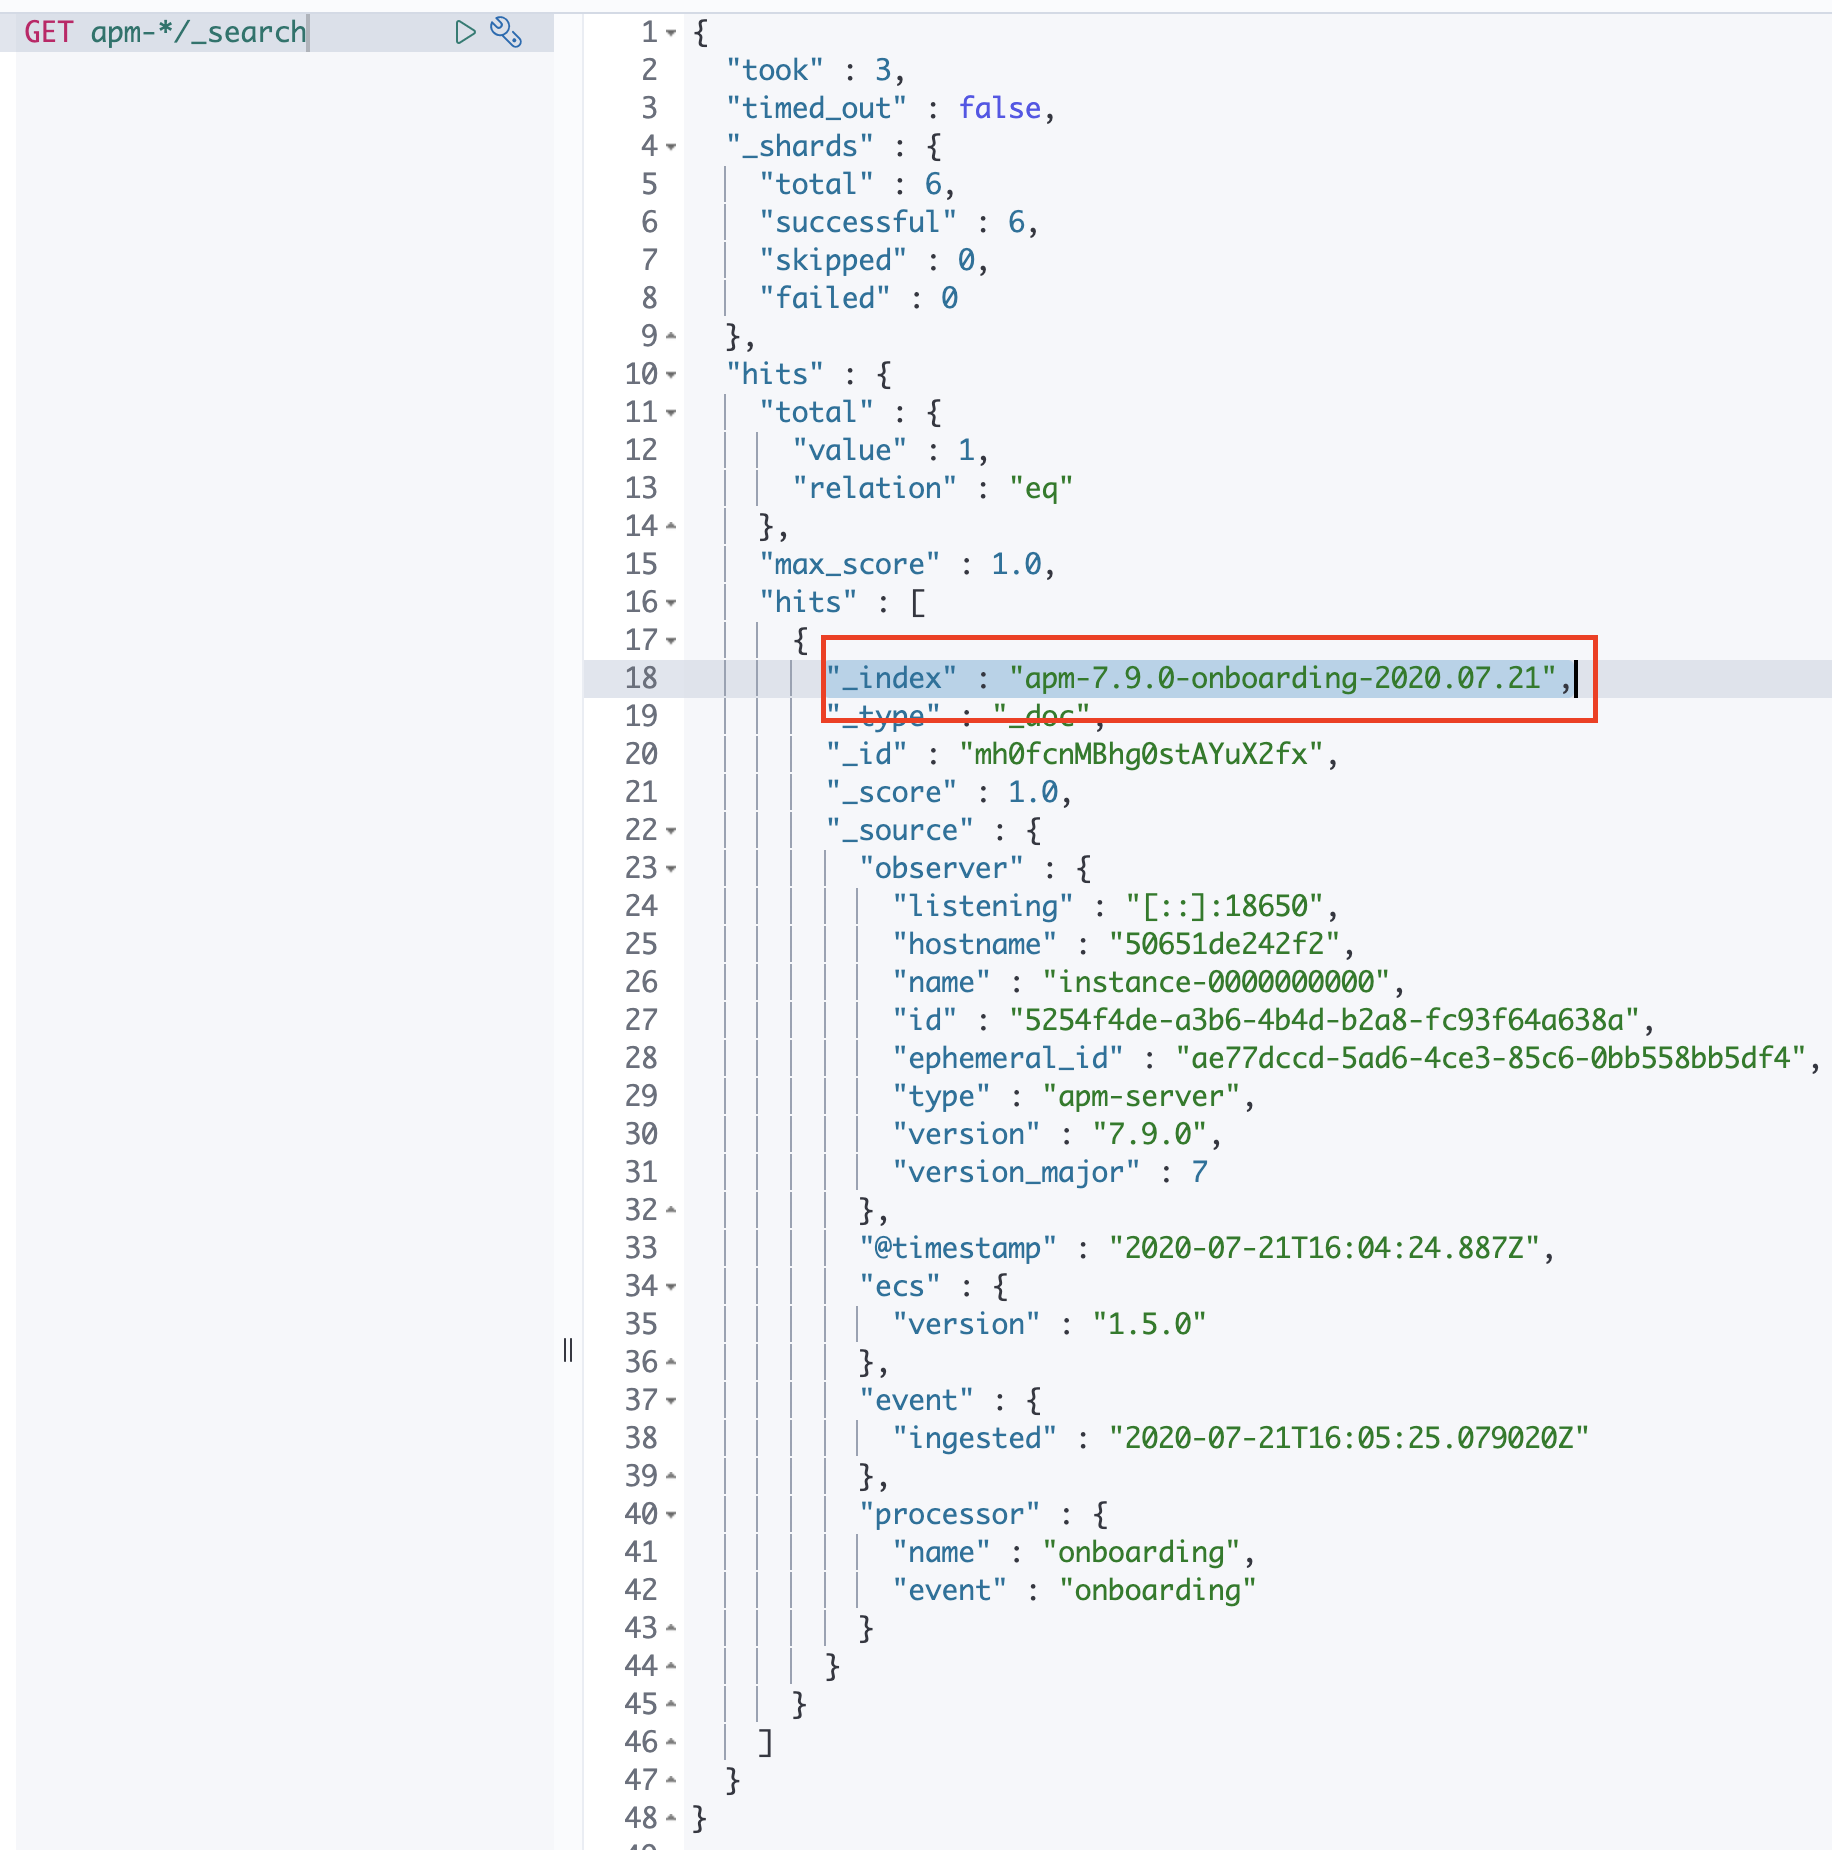Image resolution: width=1832 pixels, height=1850 pixels.
Task: Click the "failed" : 0 line
Action: point(858,298)
